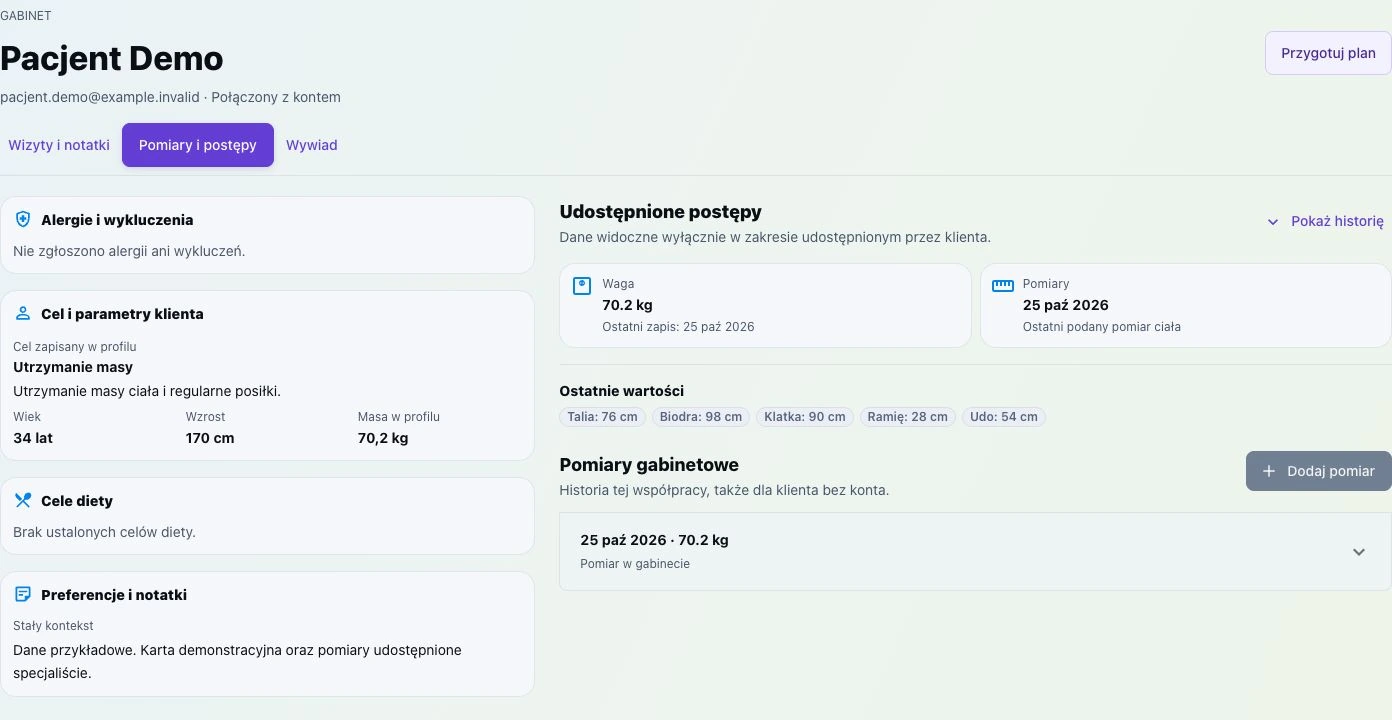Click the Przygotuj plan button
Screen dimensions: 1392x720
pos(1328,53)
